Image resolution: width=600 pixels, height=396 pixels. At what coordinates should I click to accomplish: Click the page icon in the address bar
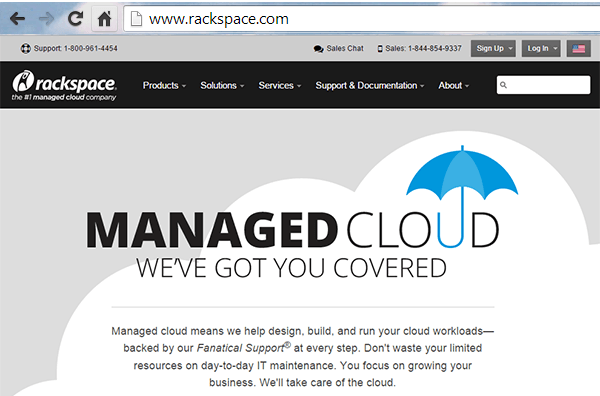(x=136, y=19)
